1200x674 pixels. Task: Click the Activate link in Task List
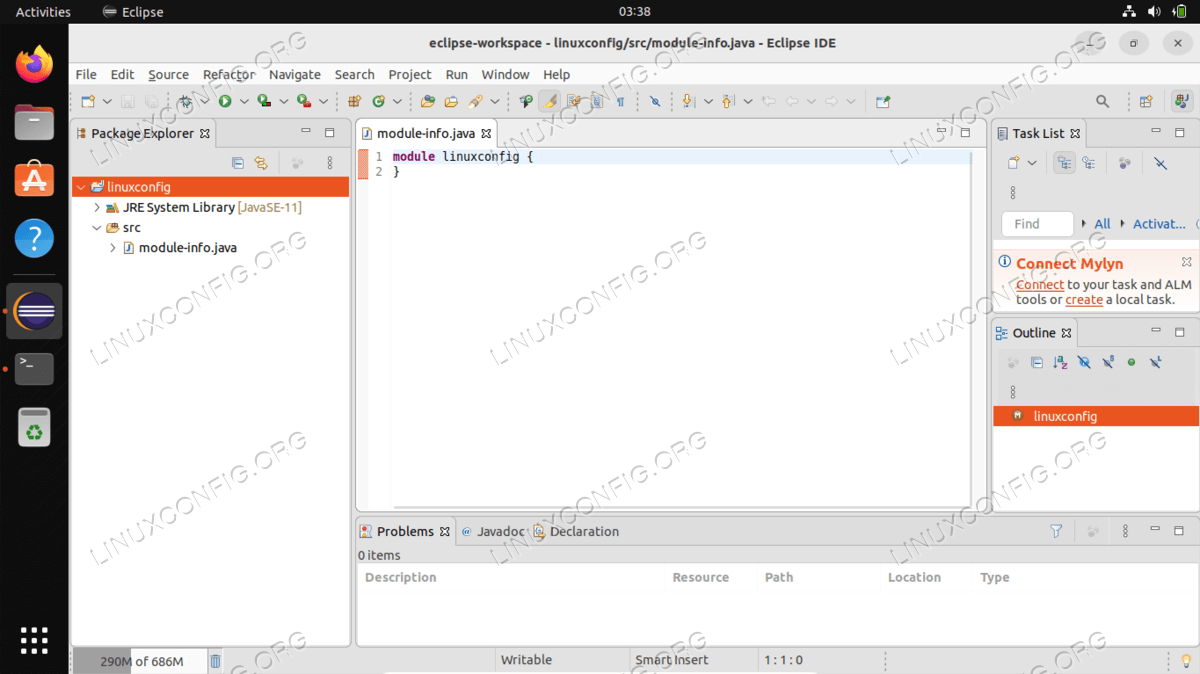(1159, 224)
